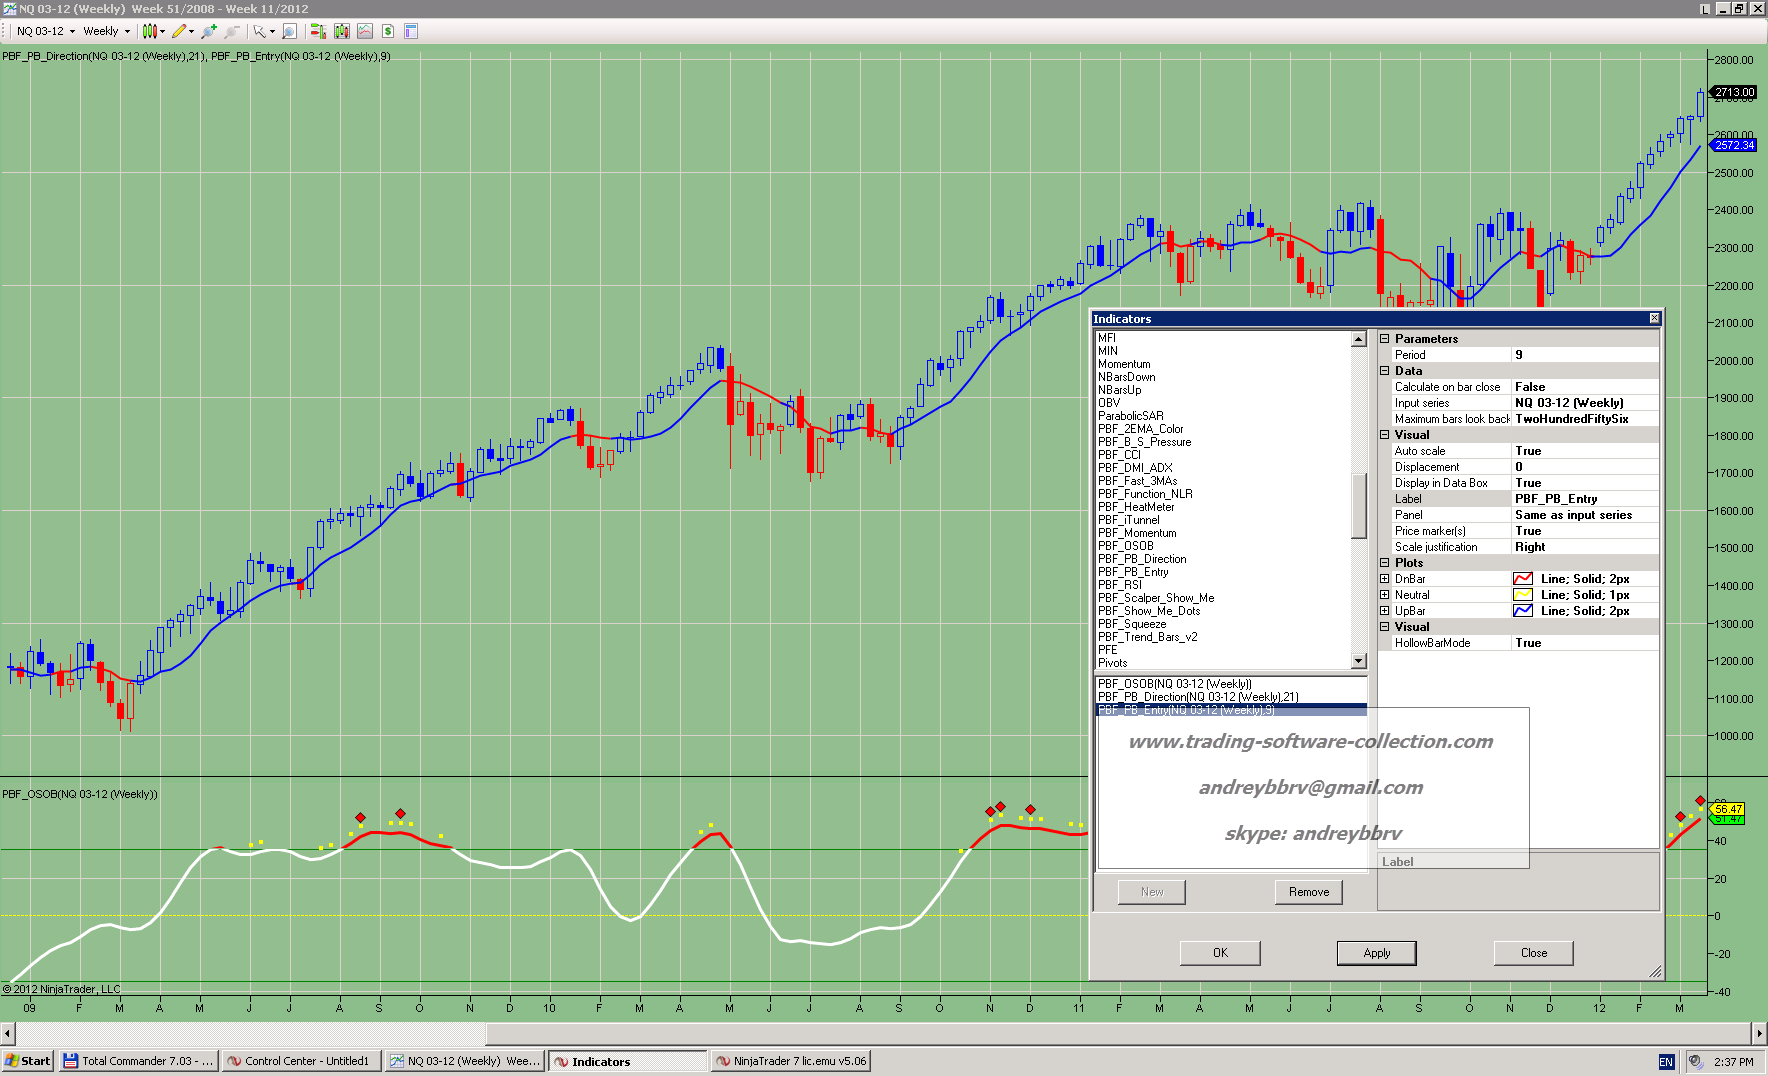Collapse the Parameters section
The height and width of the screenshot is (1076, 1768).
[x=1385, y=339]
